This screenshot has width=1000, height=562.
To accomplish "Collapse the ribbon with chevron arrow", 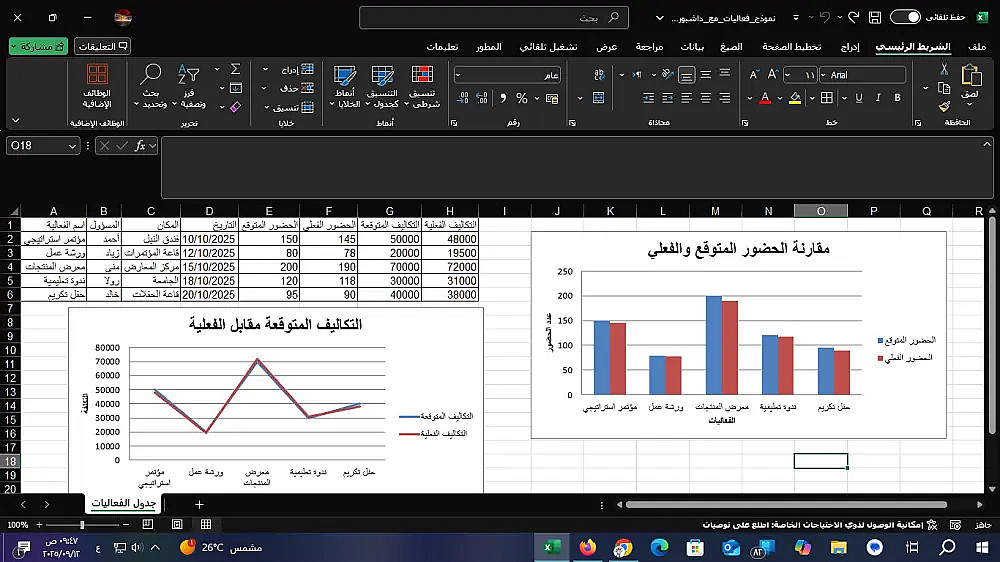I will pos(16,120).
